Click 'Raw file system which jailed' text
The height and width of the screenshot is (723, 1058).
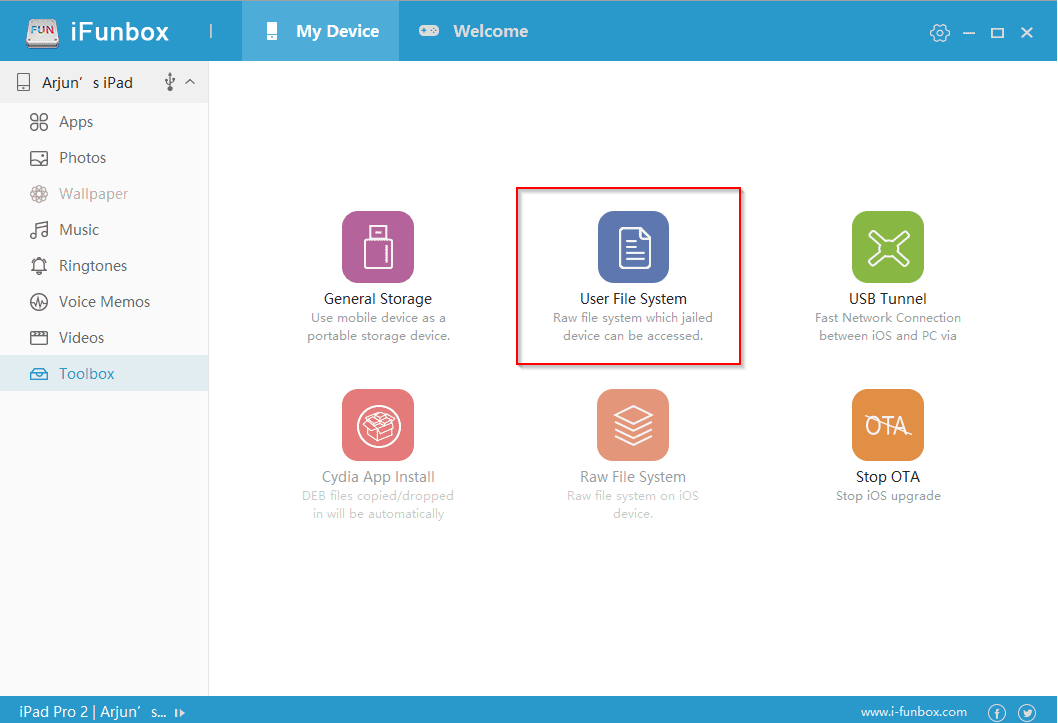click(633, 318)
